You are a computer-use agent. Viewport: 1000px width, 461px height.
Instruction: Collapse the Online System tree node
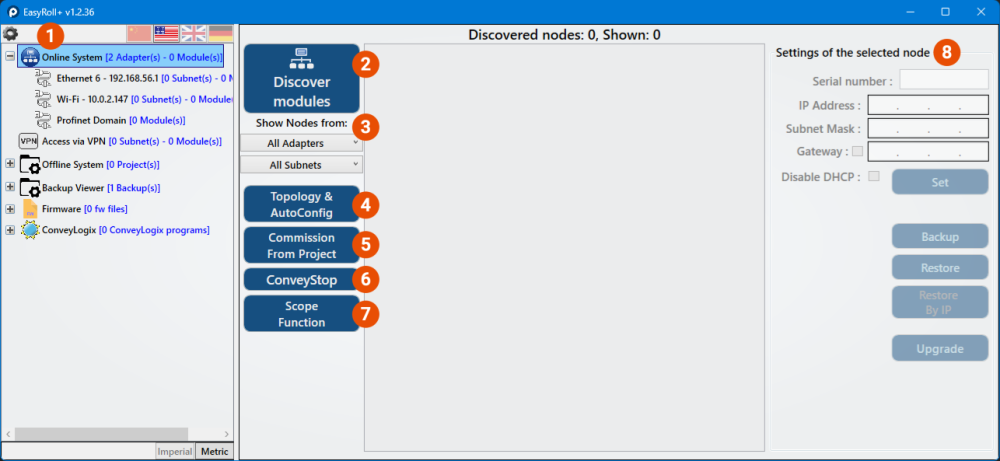pos(10,56)
